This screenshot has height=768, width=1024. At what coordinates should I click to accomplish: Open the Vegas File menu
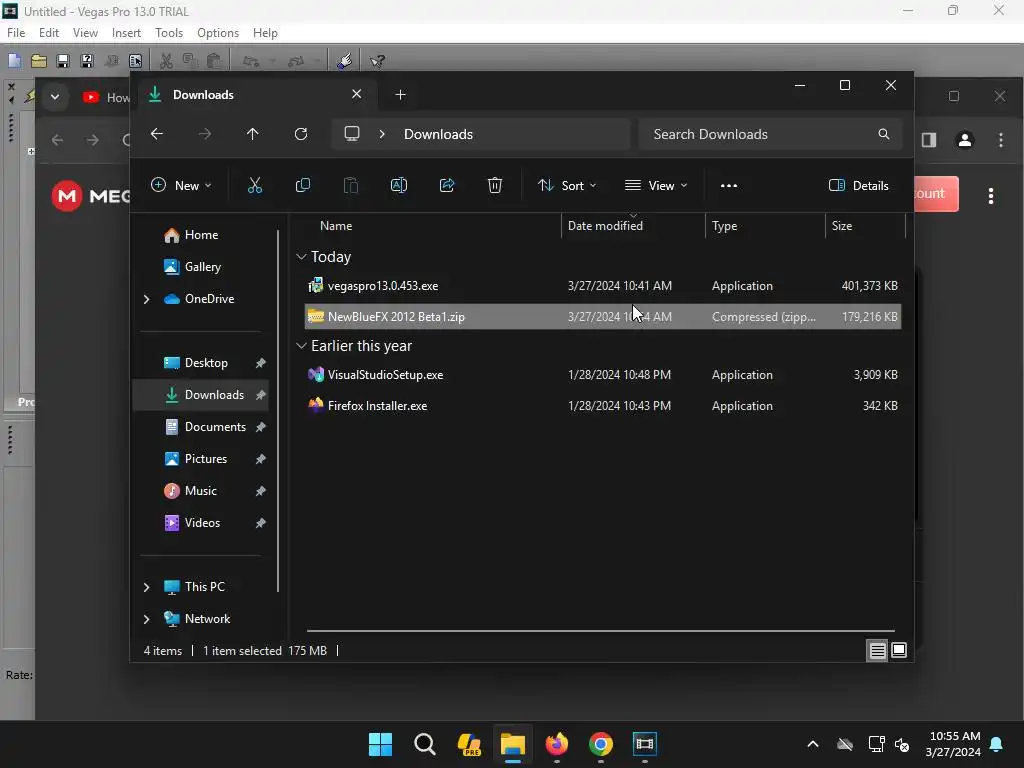16,33
